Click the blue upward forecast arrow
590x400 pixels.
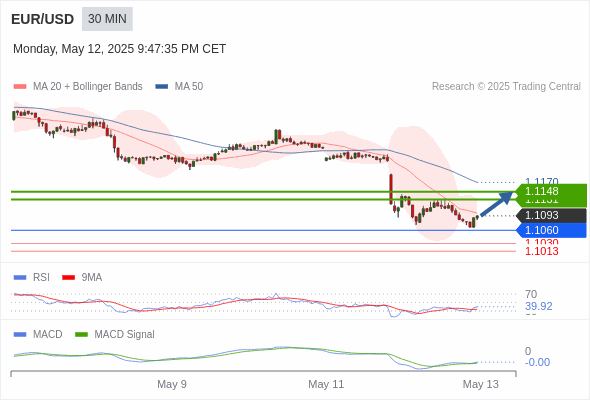click(497, 204)
